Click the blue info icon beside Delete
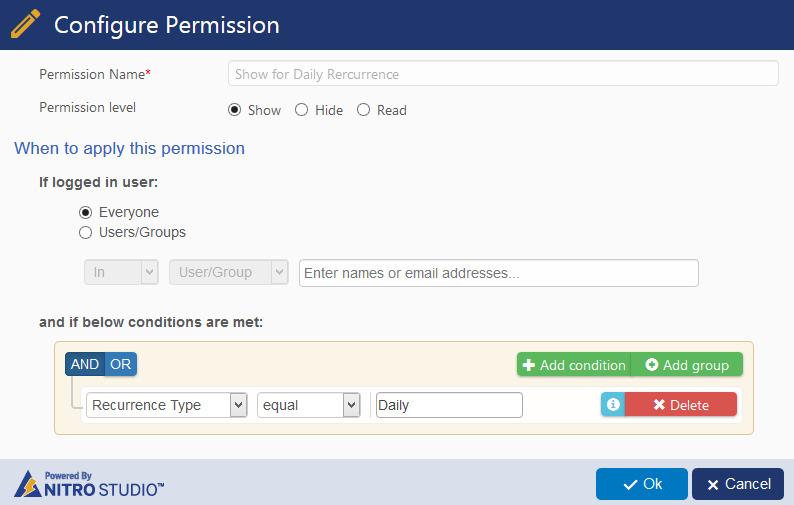 tap(613, 404)
